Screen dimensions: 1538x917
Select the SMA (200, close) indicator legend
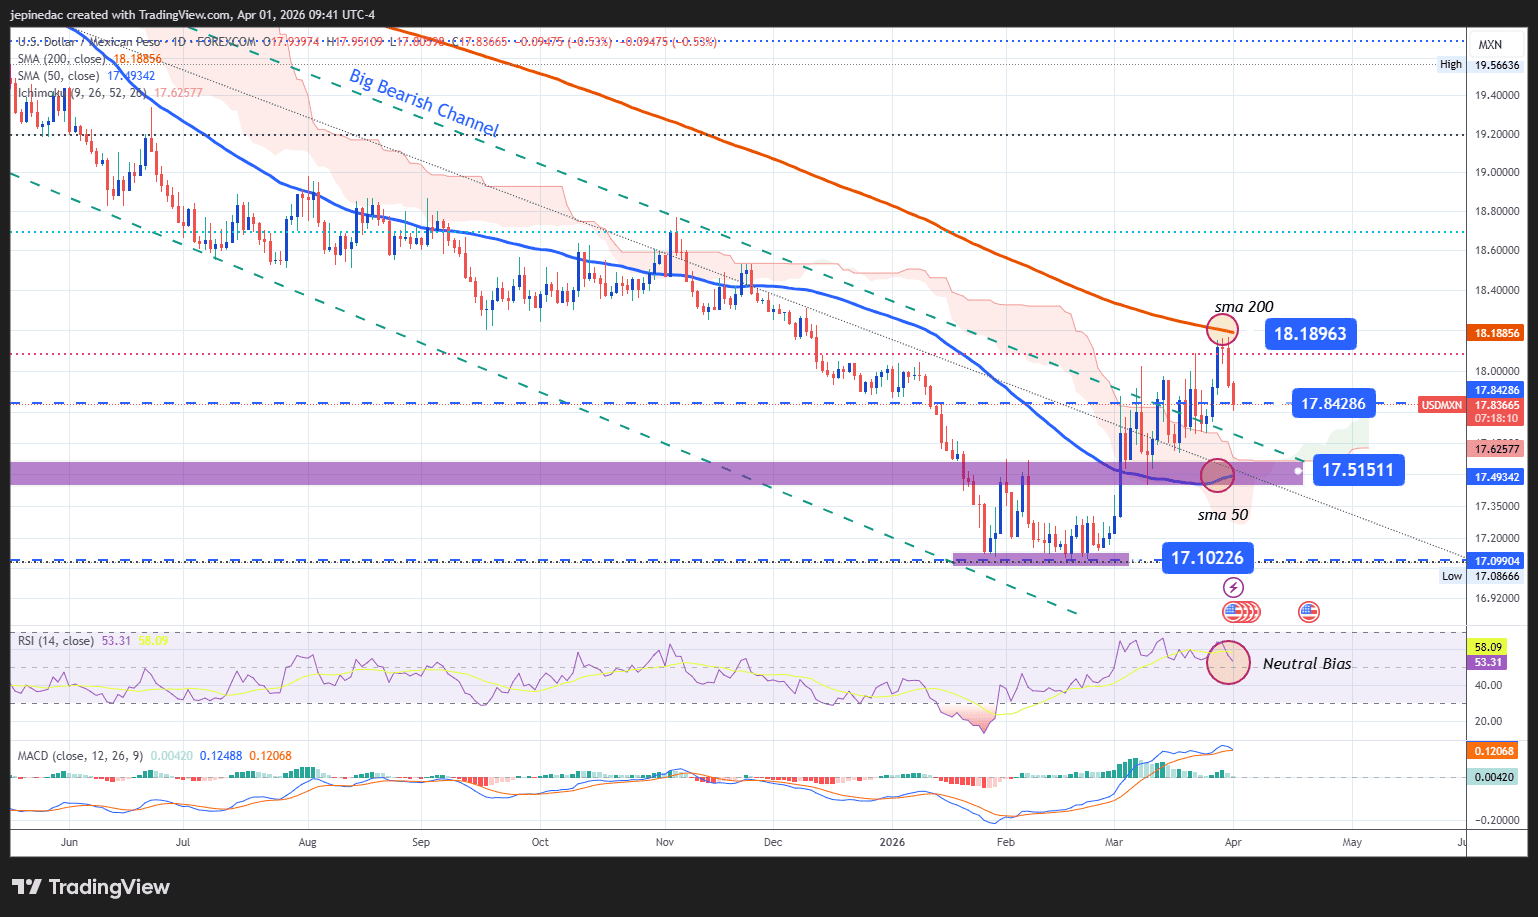(x=60, y=59)
